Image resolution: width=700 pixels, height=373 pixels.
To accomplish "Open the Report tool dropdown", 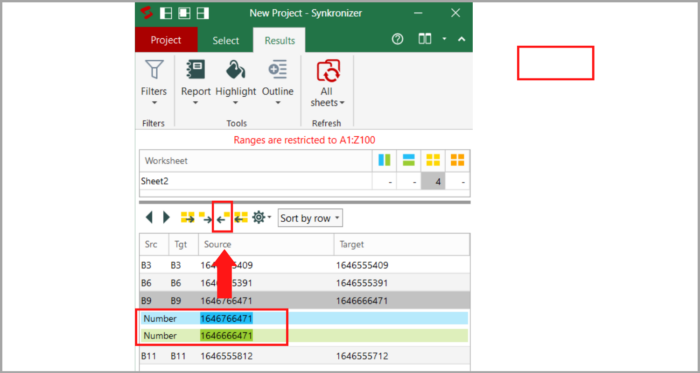I will tap(196, 83).
